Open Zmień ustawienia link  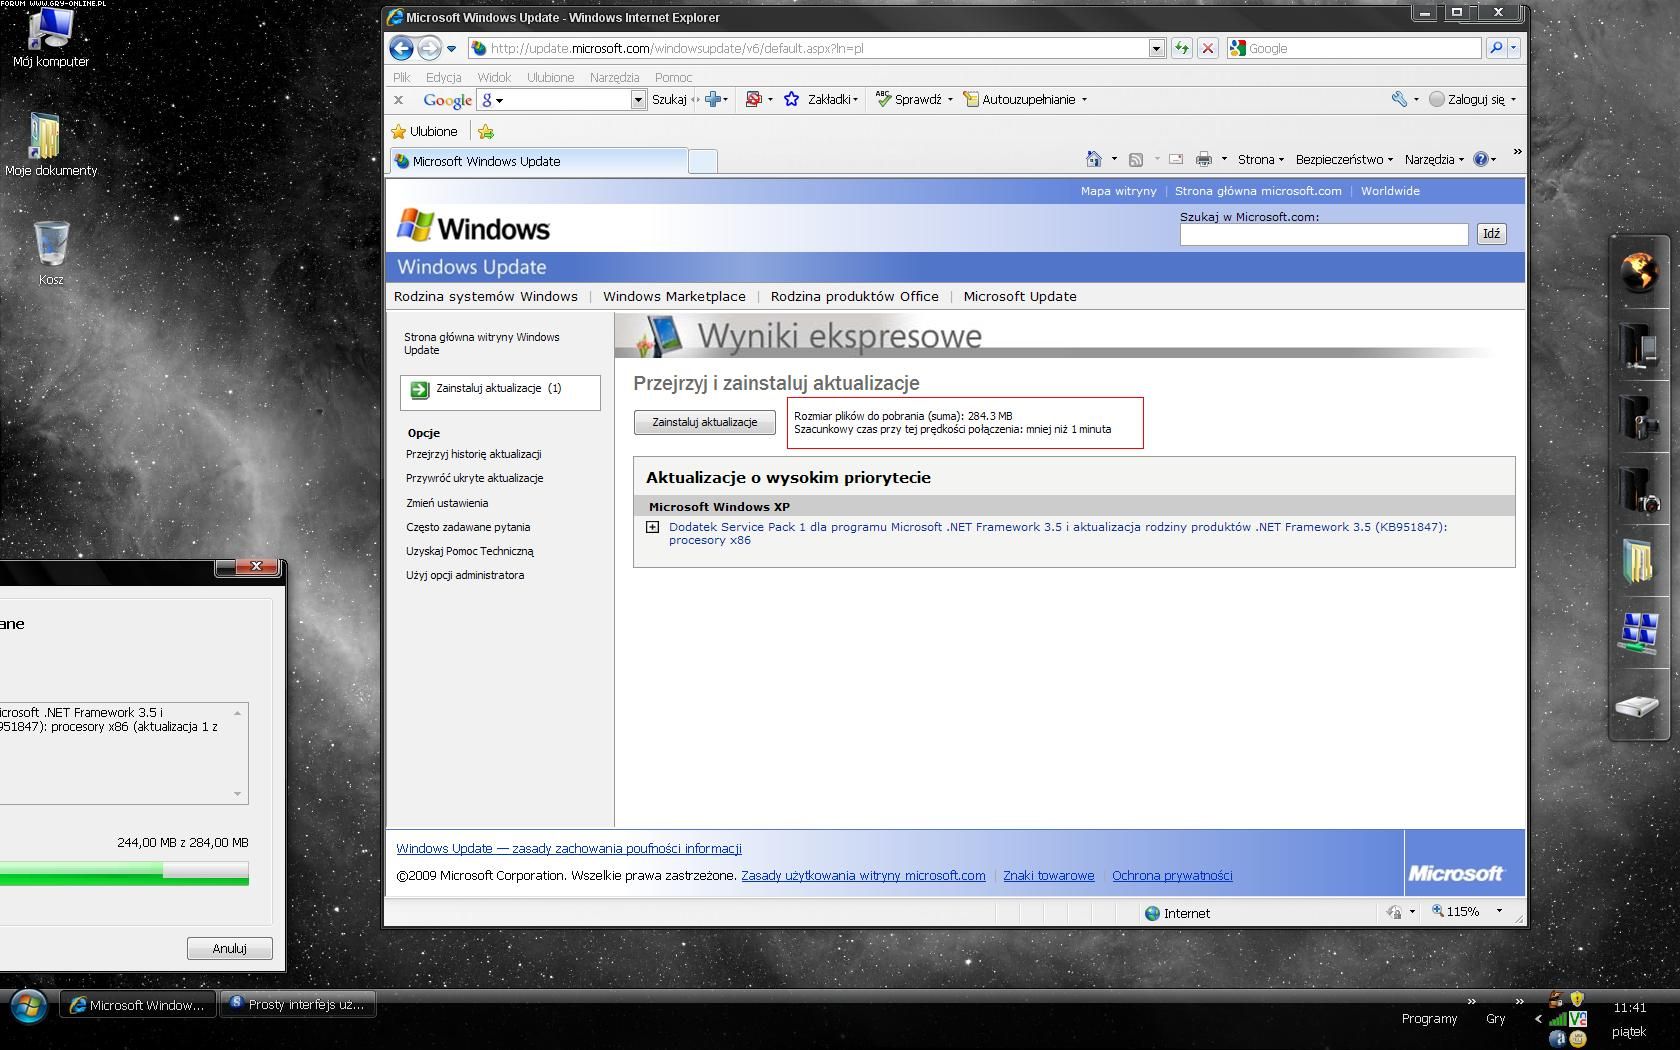click(x=447, y=503)
